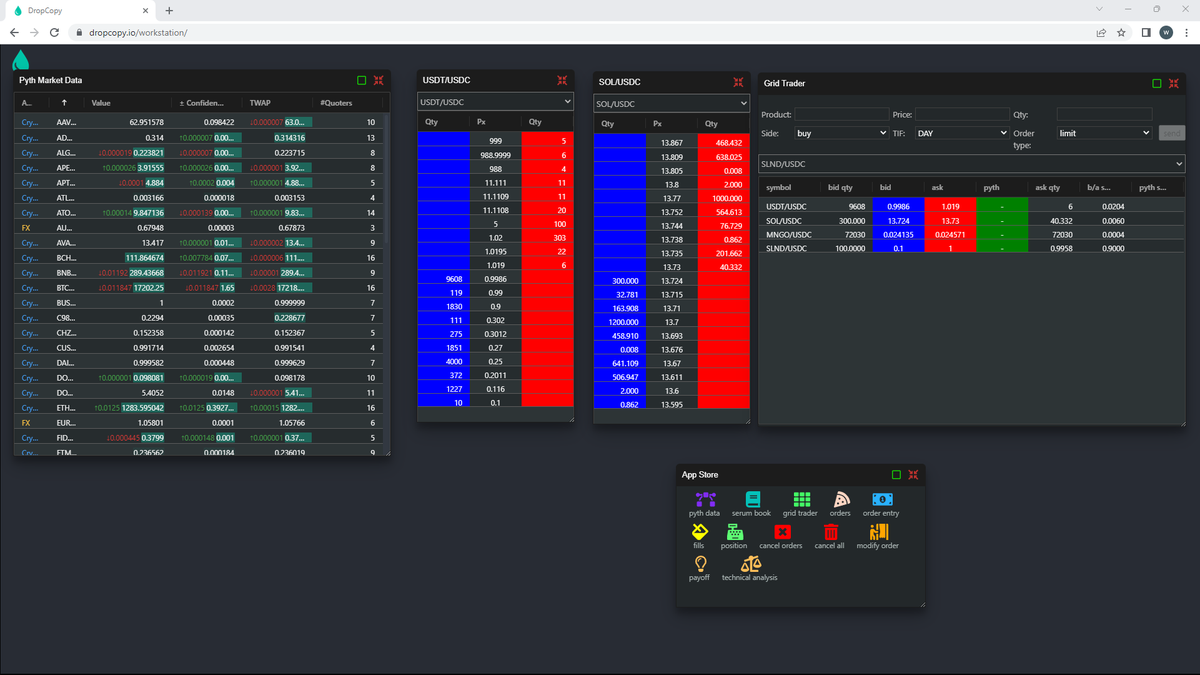Open a new browser tab
Image resolution: width=1200 pixels, height=675 pixels.
[x=169, y=11]
